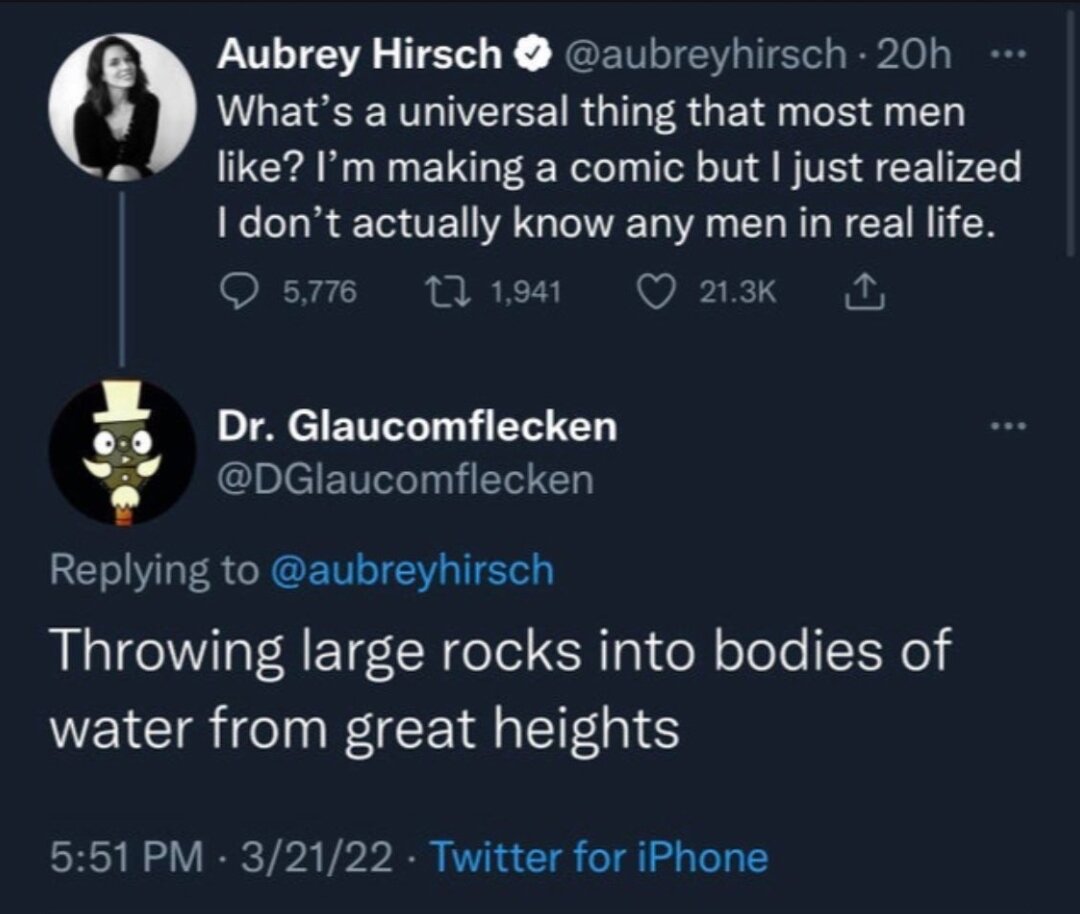The width and height of the screenshot is (1080, 914).
Task: Open Dr. Glaucomflecken's top-hat avatar
Action: pyautogui.click(x=122, y=451)
